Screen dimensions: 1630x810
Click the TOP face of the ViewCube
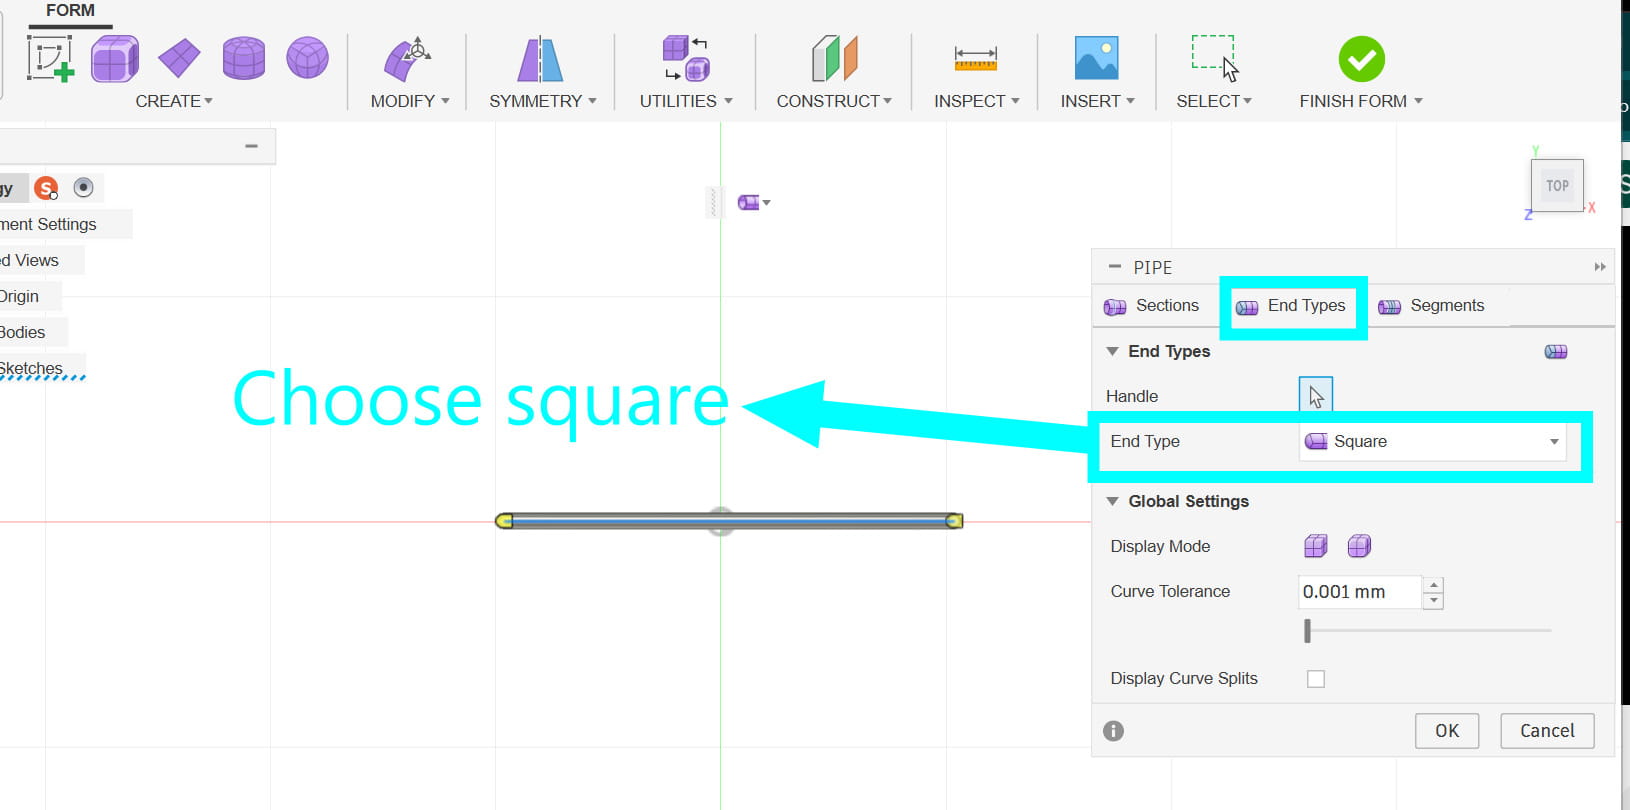pos(1557,185)
